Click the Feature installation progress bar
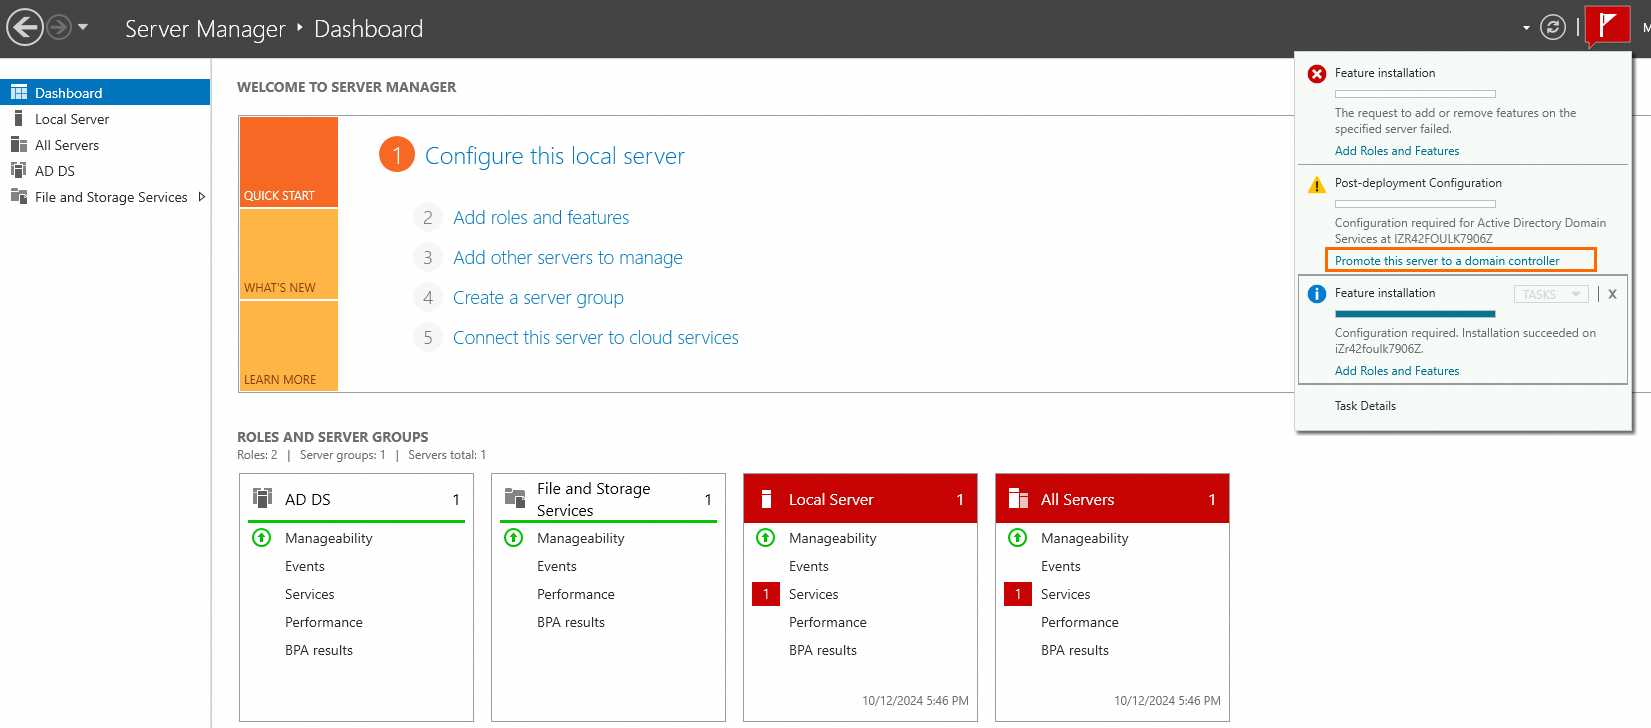The width and height of the screenshot is (1651, 728). pos(1414,314)
